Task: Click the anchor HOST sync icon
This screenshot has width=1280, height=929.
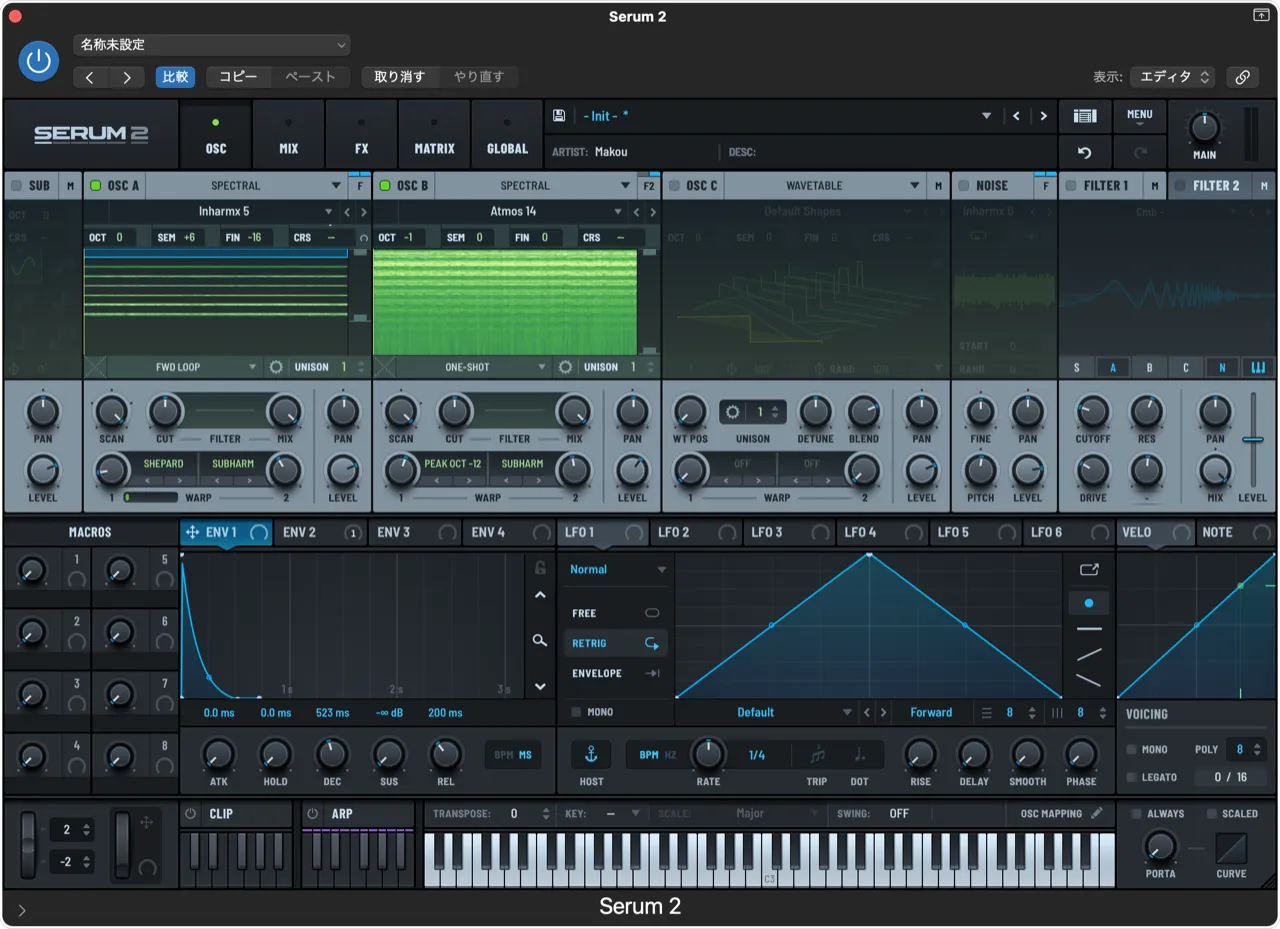Action: [590, 754]
